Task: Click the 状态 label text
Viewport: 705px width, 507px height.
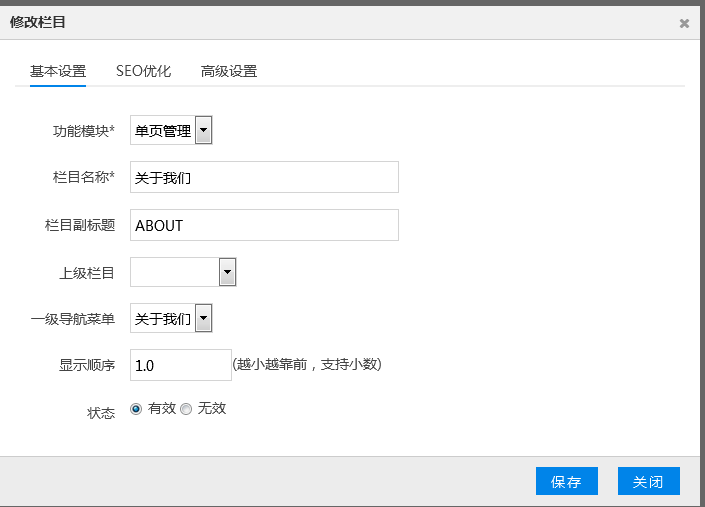Action: tap(101, 412)
